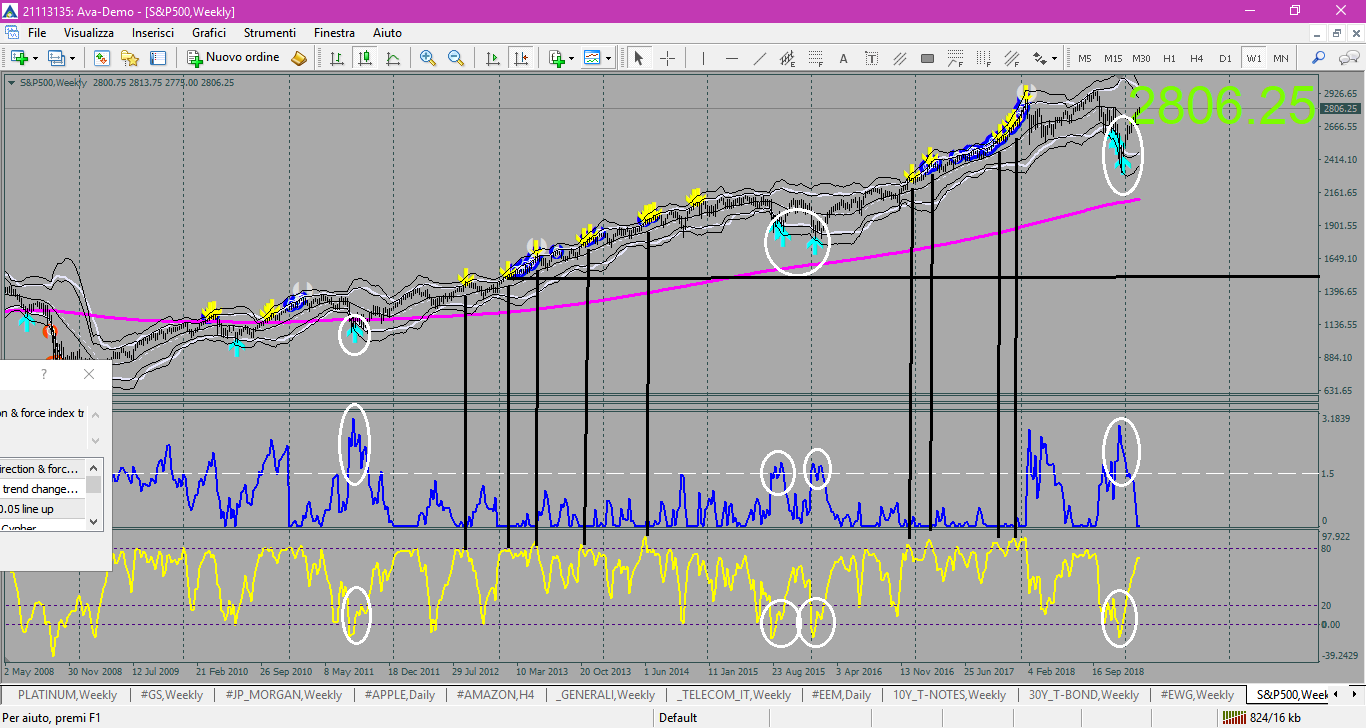Toggle the Terminal panel icon
This screenshot has height=728, width=1366.
[157, 58]
